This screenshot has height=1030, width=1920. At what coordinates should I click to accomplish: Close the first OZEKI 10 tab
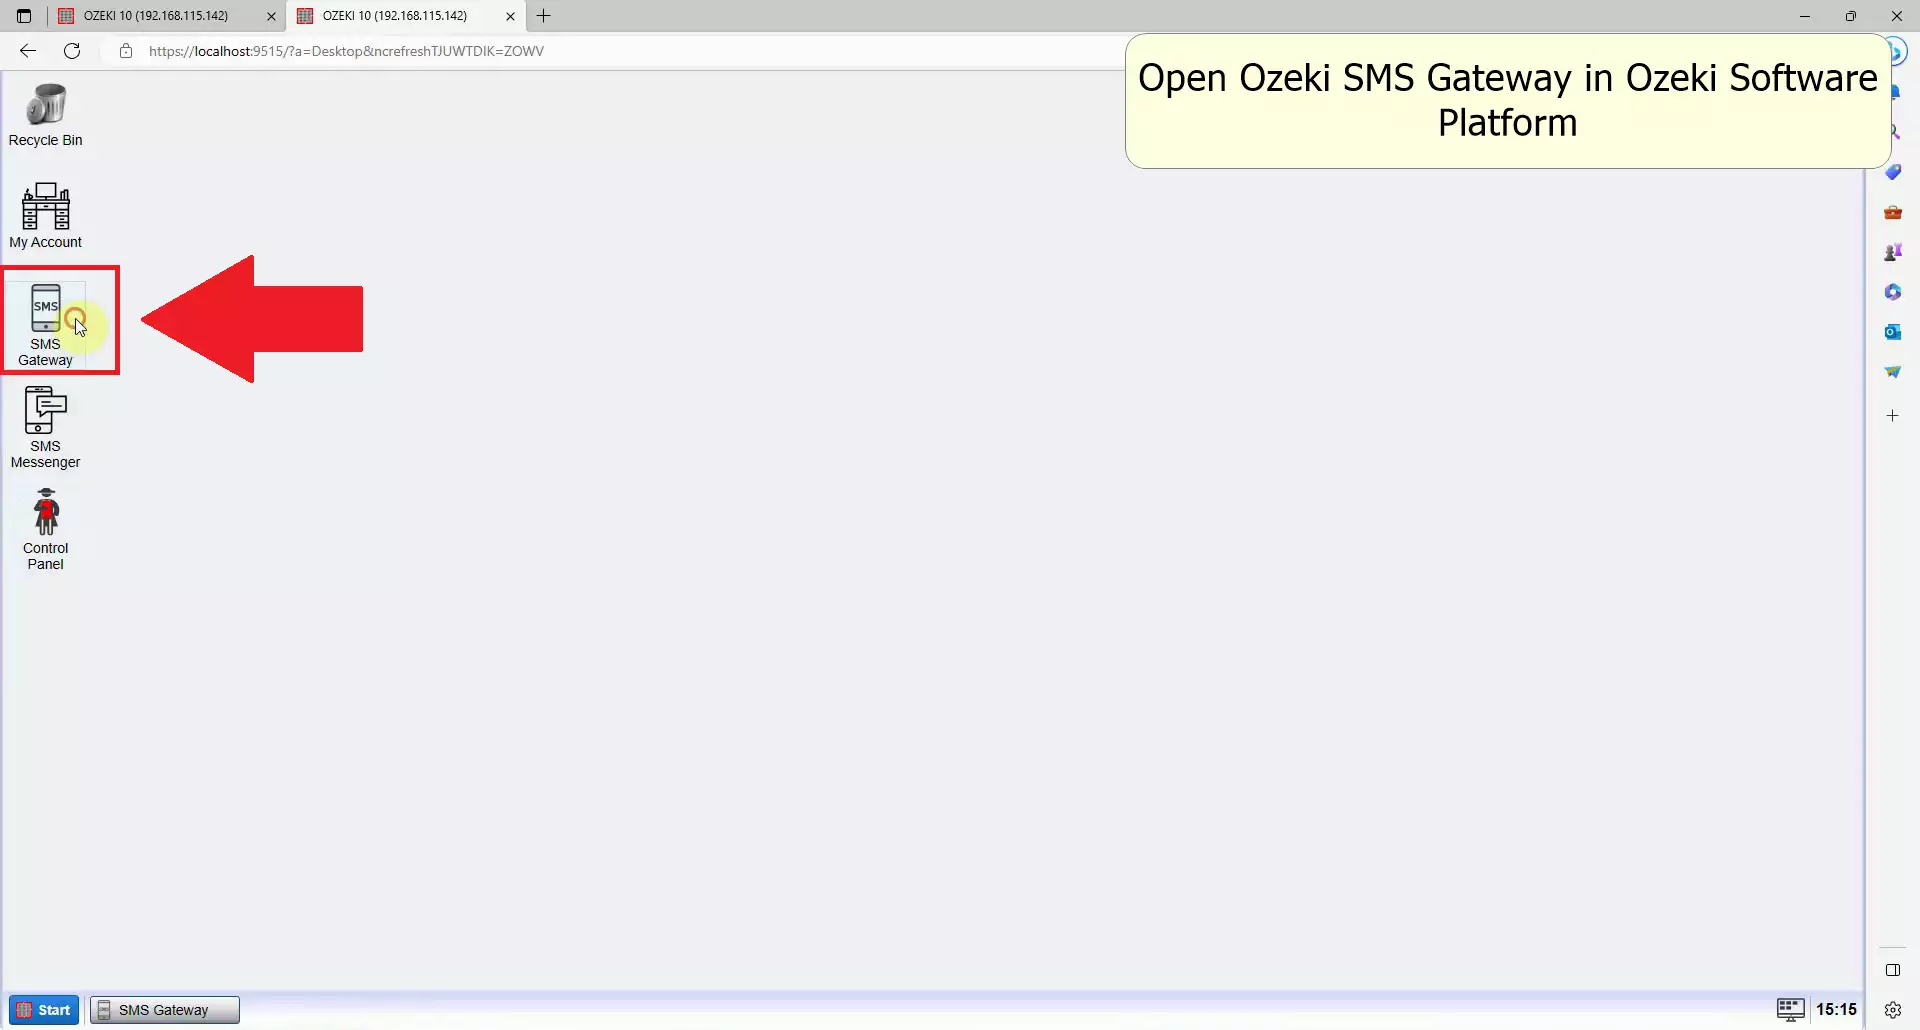coord(271,16)
